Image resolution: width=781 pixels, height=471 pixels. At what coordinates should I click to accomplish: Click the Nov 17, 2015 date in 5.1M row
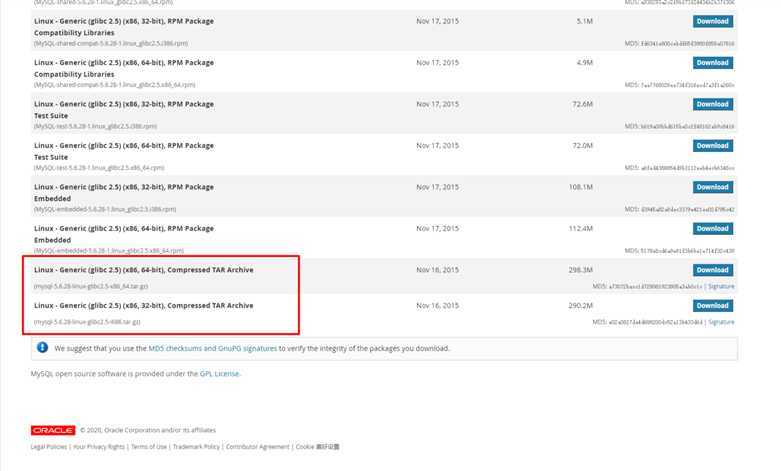[437, 21]
